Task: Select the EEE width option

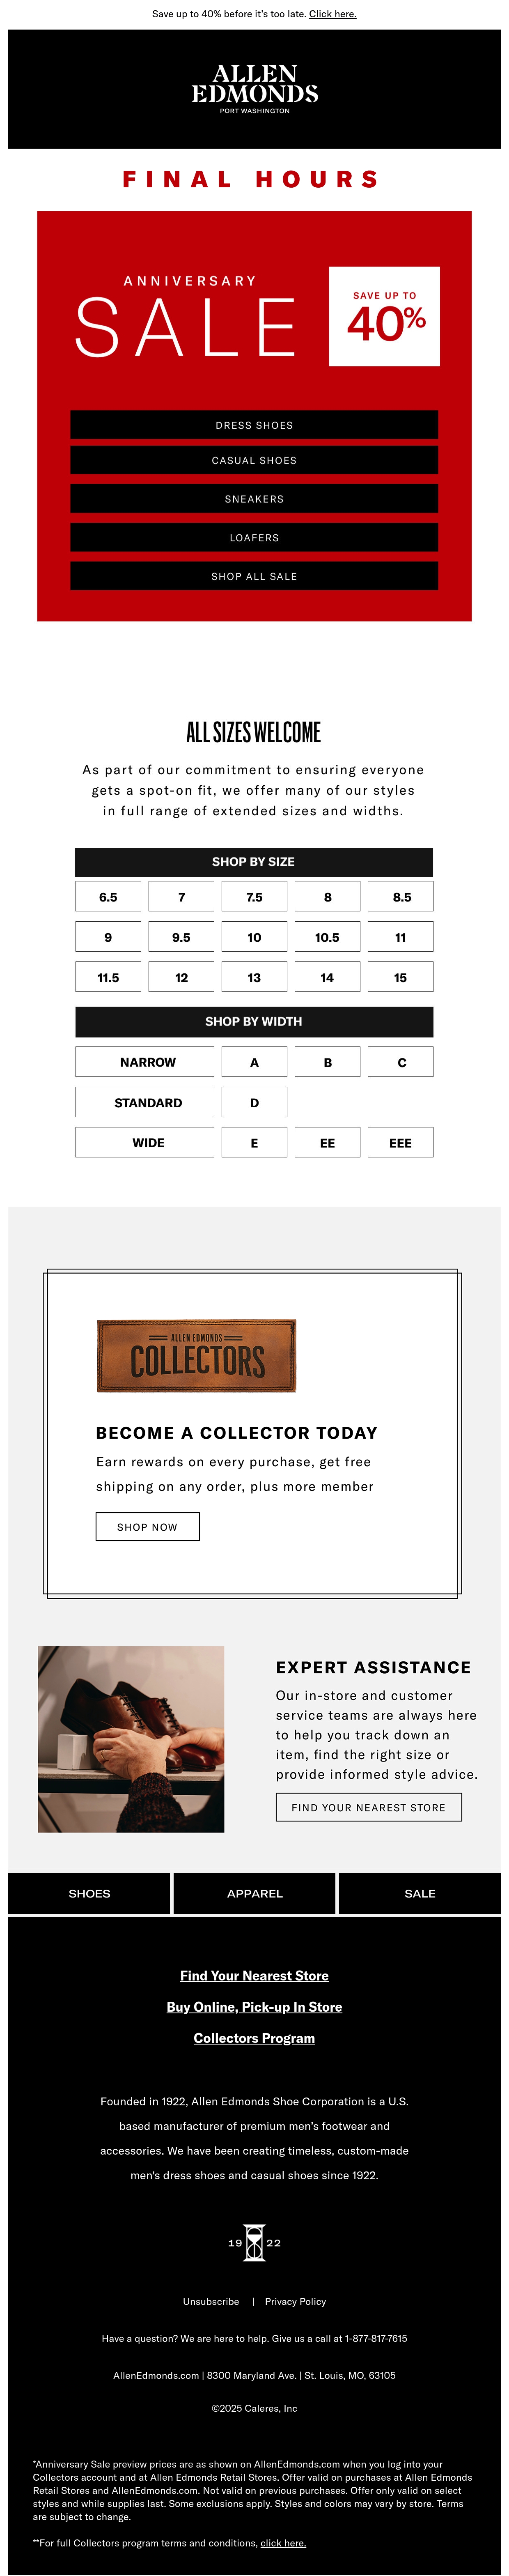Action: click(400, 1142)
